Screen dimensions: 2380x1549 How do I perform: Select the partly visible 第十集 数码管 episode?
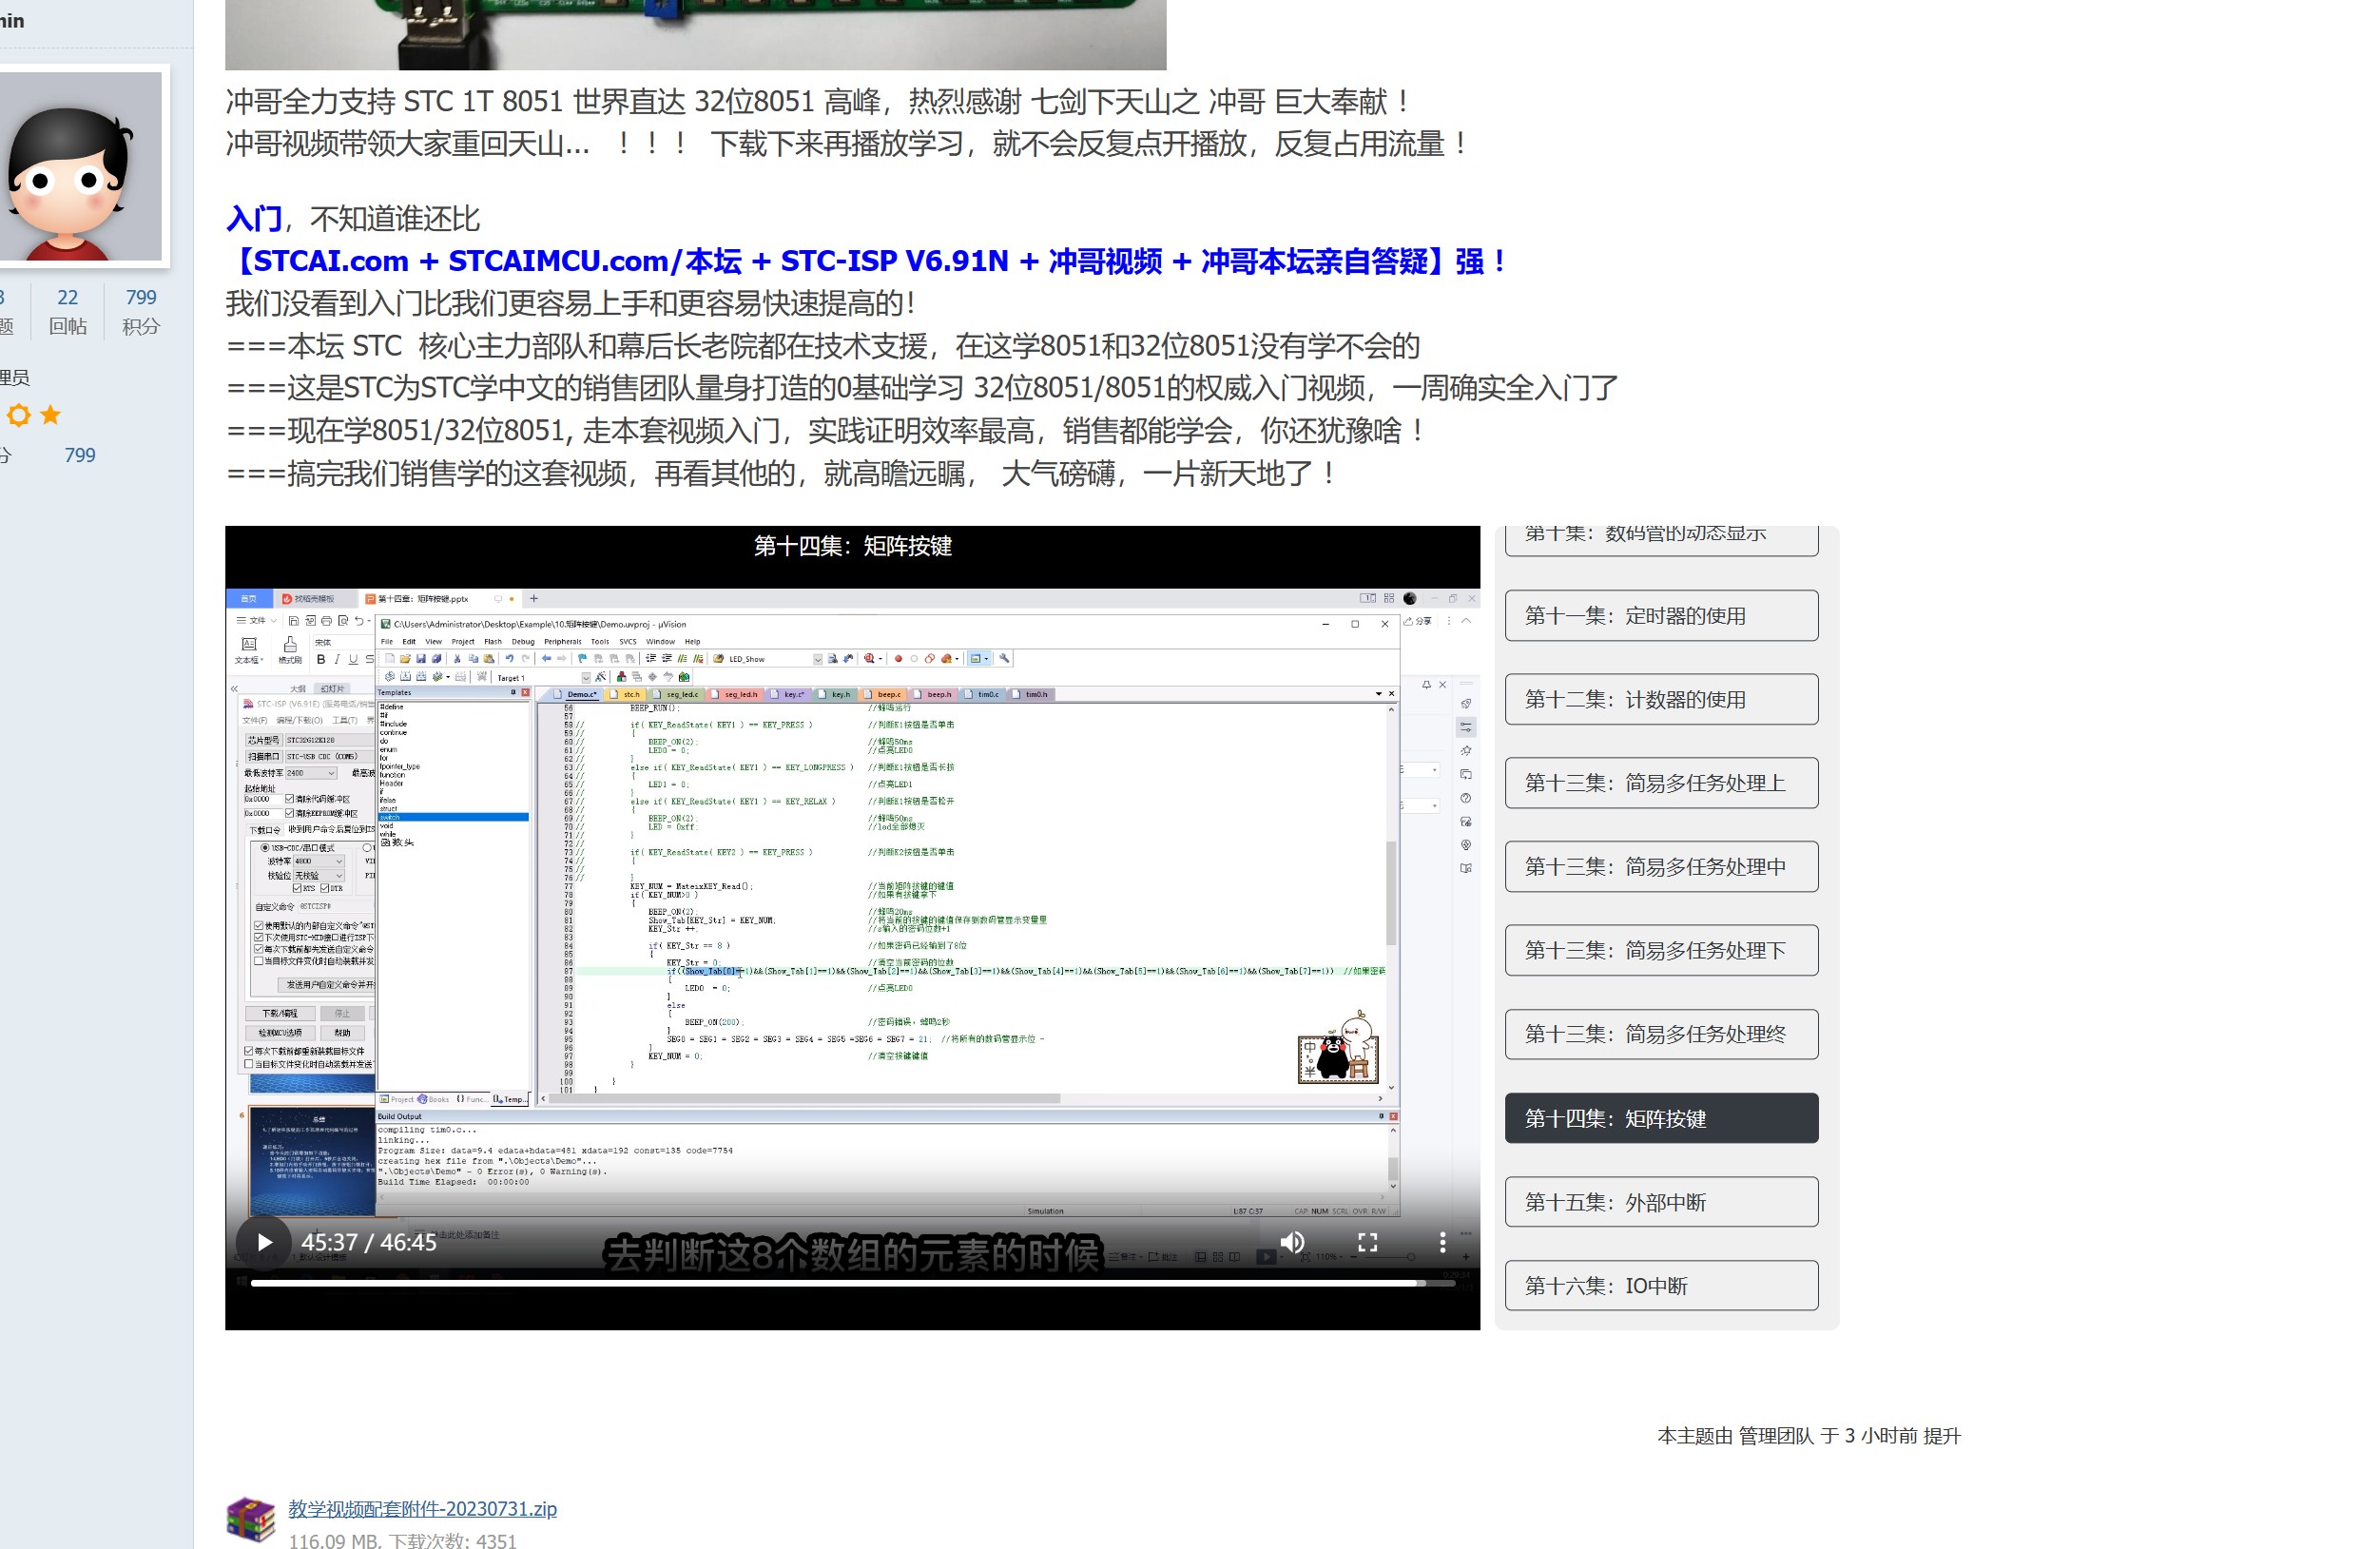click(1661, 539)
